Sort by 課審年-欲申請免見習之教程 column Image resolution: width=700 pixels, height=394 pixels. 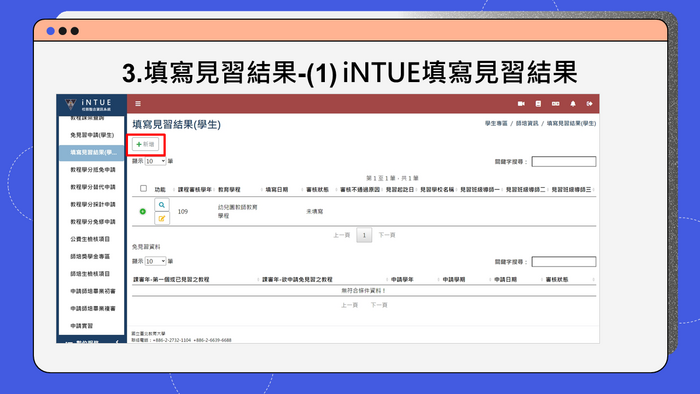tap(297, 280)
